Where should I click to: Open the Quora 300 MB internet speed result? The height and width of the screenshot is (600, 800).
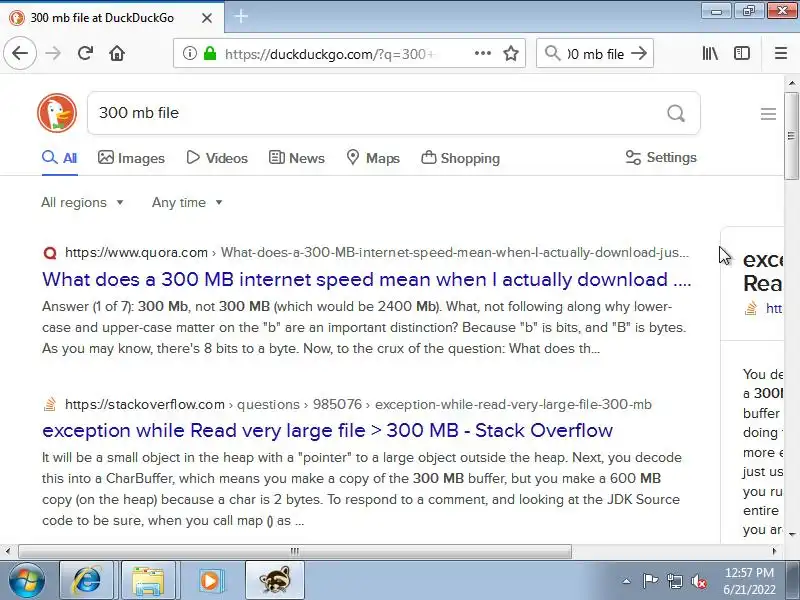point(366,280)
